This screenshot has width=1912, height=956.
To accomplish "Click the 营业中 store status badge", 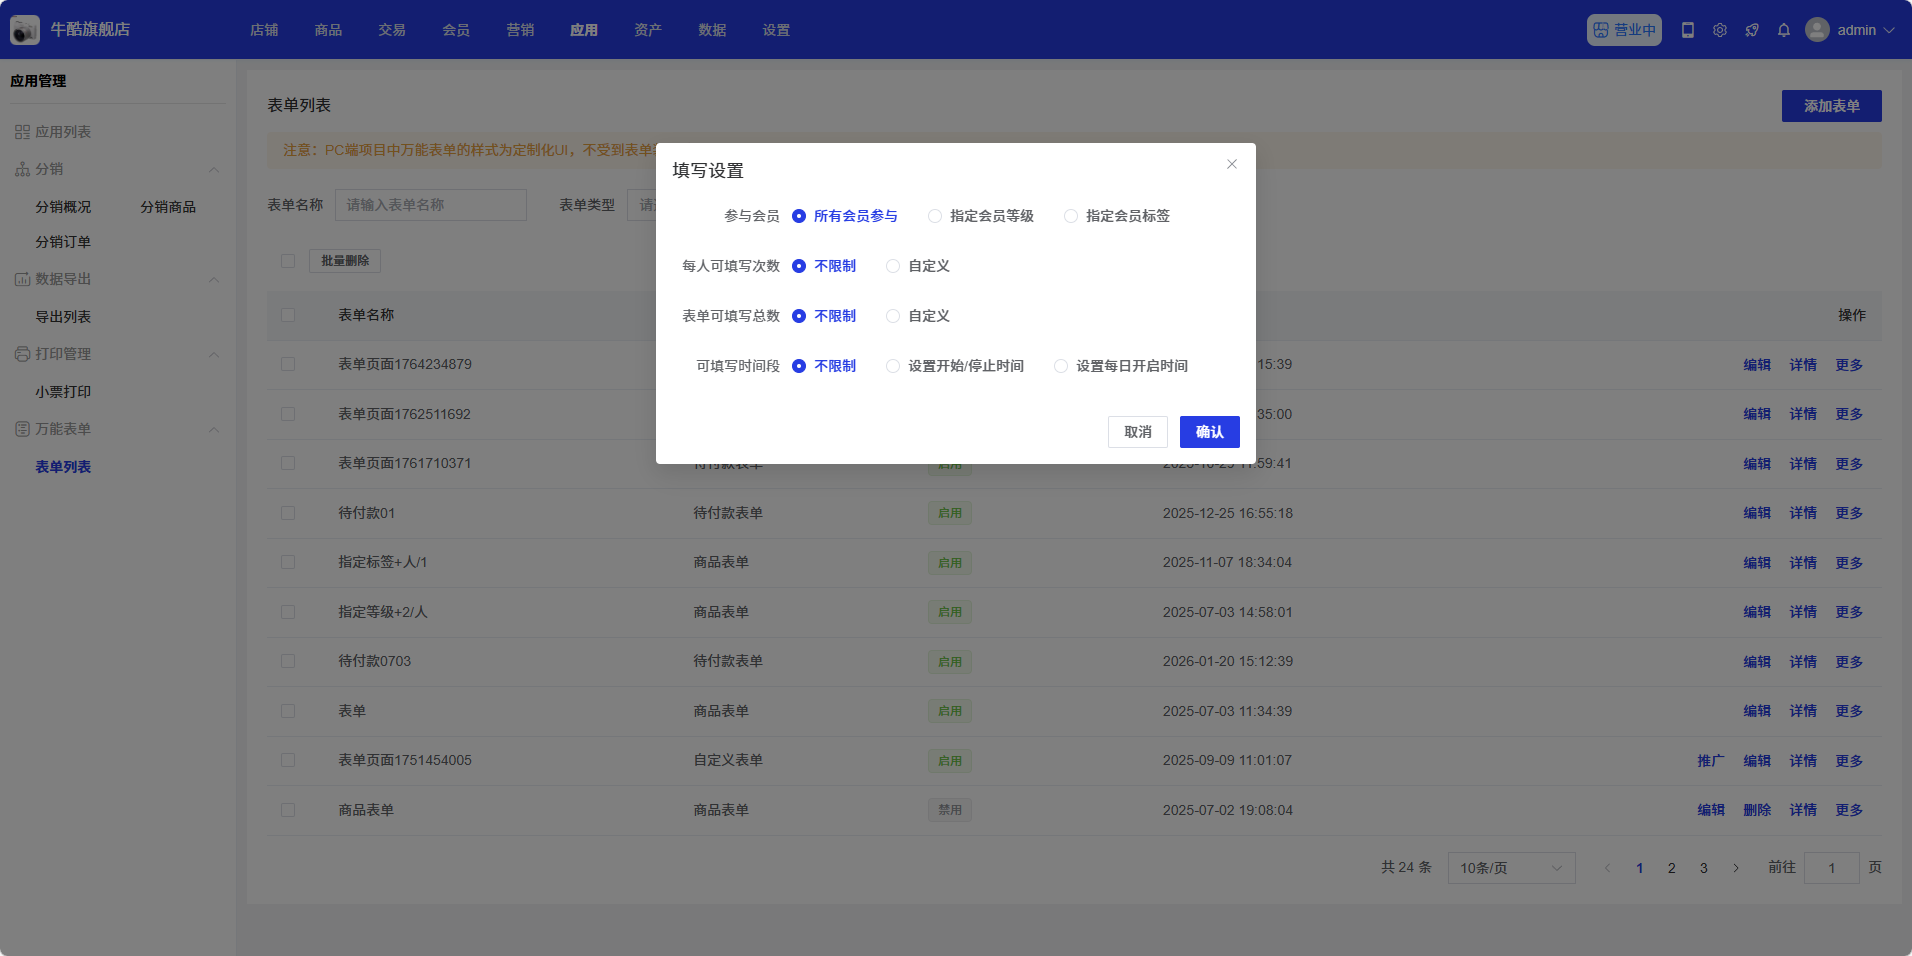I will 1624,30.
